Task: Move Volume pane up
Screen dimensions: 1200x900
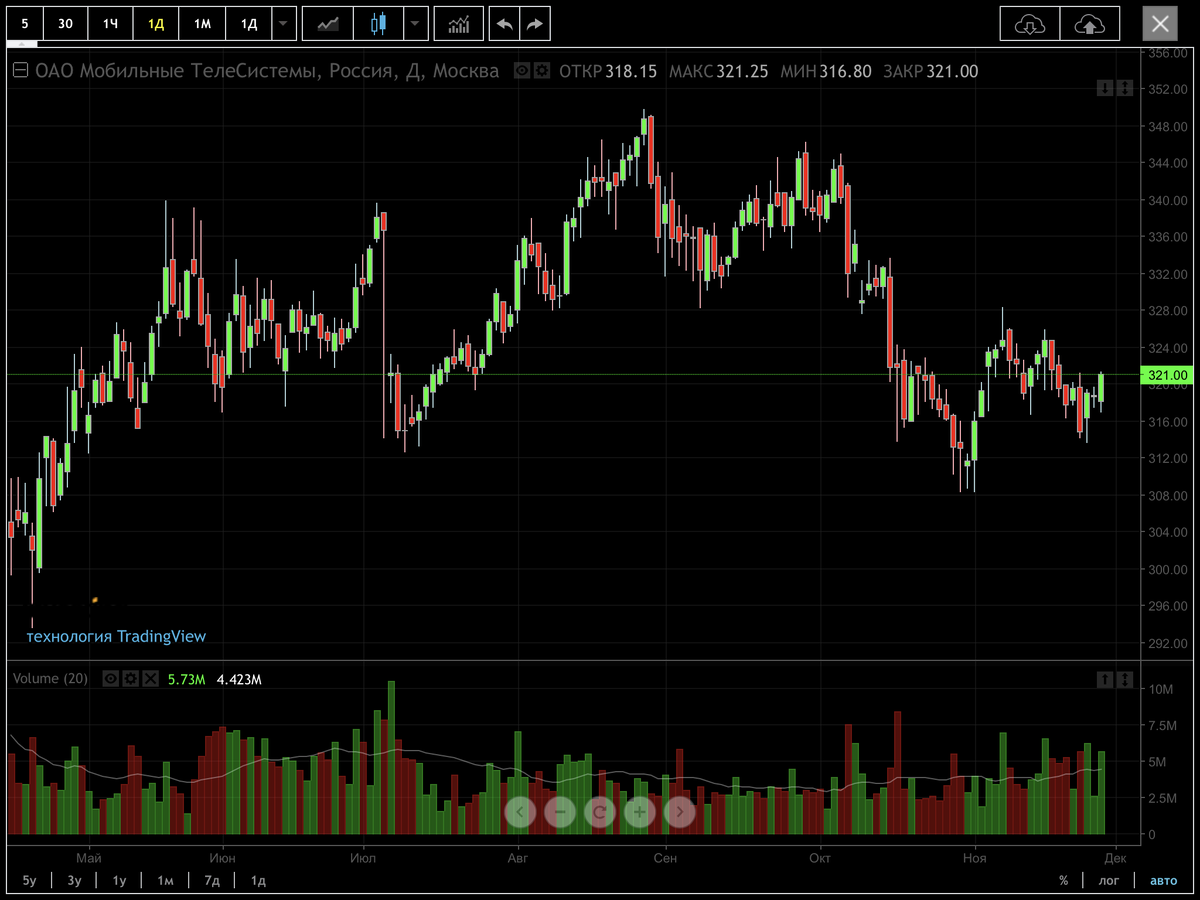Action: (x=1104, y=679)
